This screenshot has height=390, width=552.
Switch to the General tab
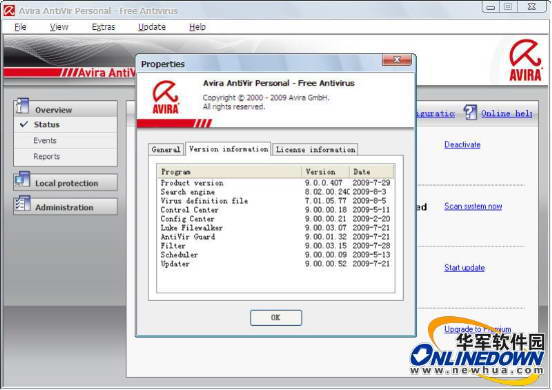(x=166, y=150)
